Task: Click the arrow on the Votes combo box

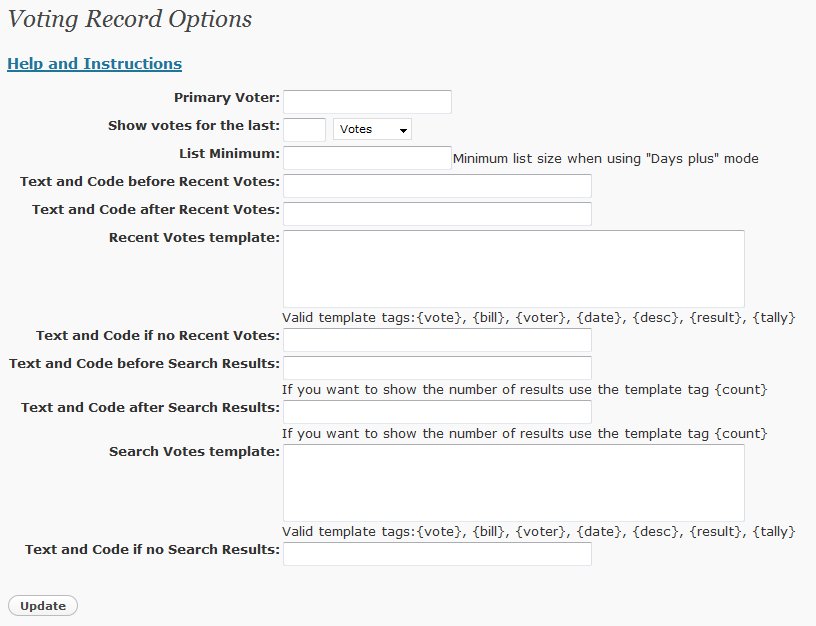Action: click(x=403, y=130)
